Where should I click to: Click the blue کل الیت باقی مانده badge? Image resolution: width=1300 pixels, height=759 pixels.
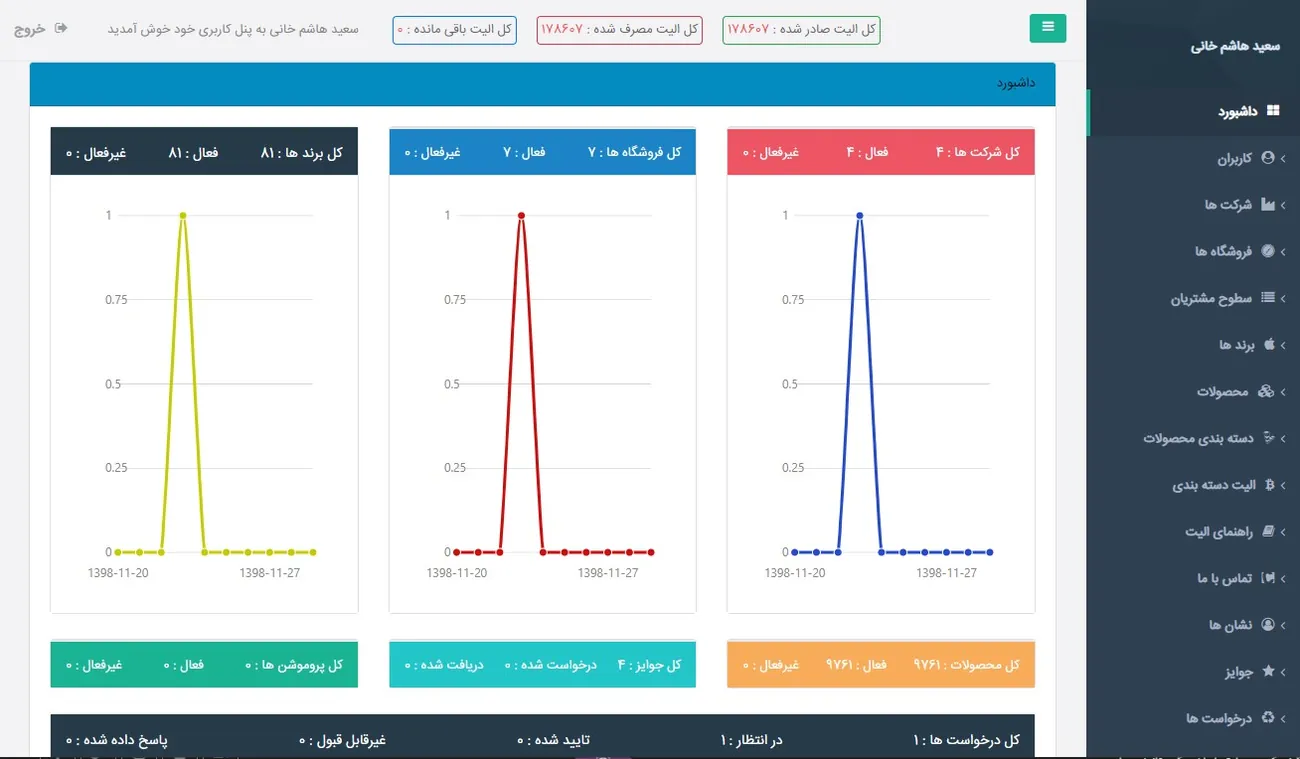point(454,30)
